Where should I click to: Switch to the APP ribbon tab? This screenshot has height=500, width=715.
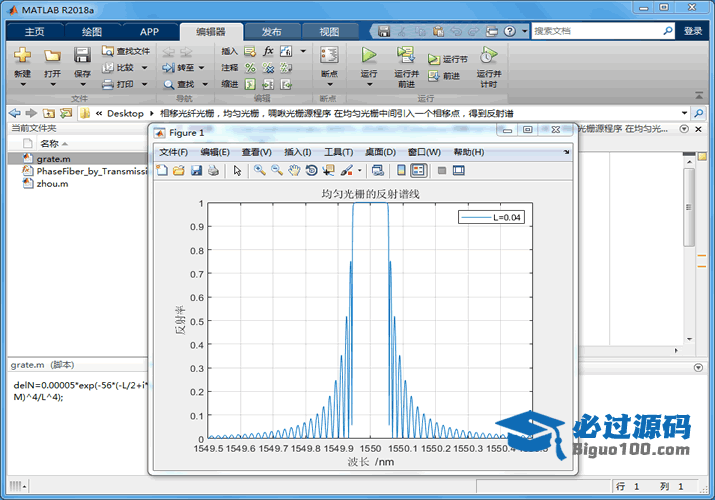(x=149, y=32)
